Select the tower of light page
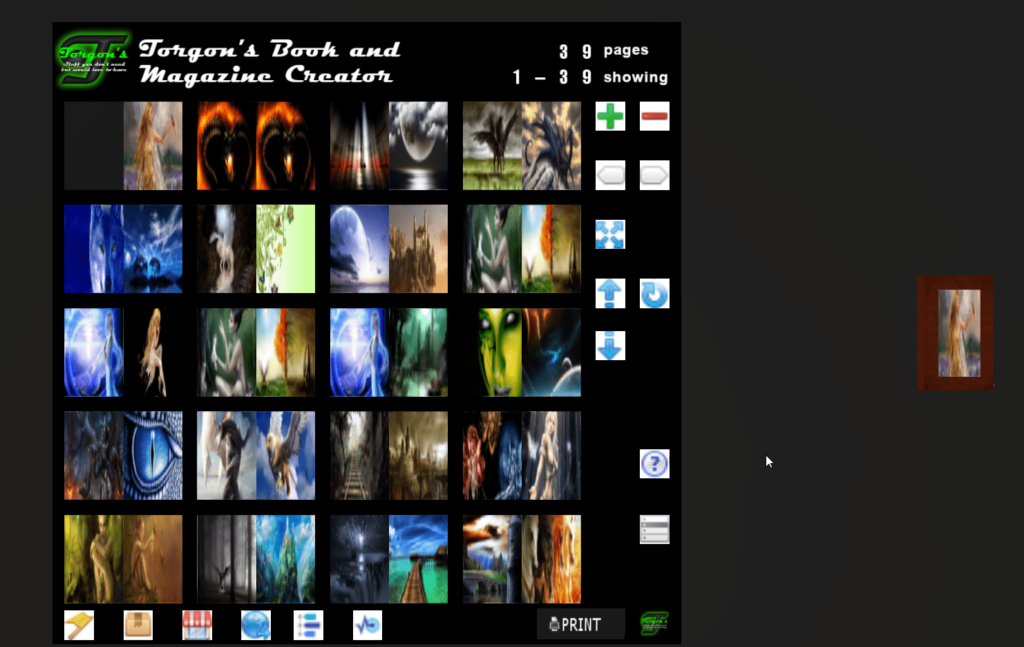1024x647 pixels. pos(359,146)
